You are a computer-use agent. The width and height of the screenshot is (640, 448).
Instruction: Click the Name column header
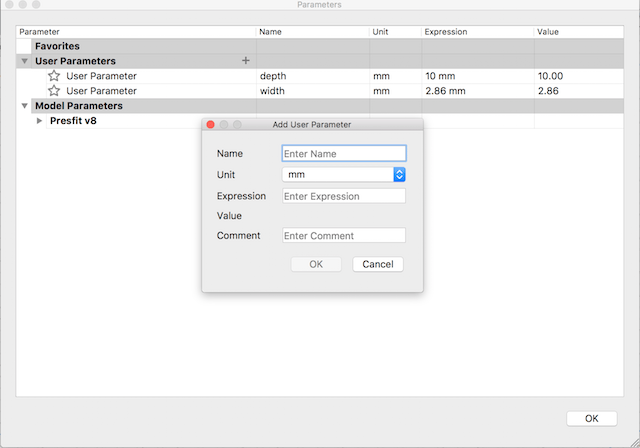pyautogui.click(x=313, y=32)
